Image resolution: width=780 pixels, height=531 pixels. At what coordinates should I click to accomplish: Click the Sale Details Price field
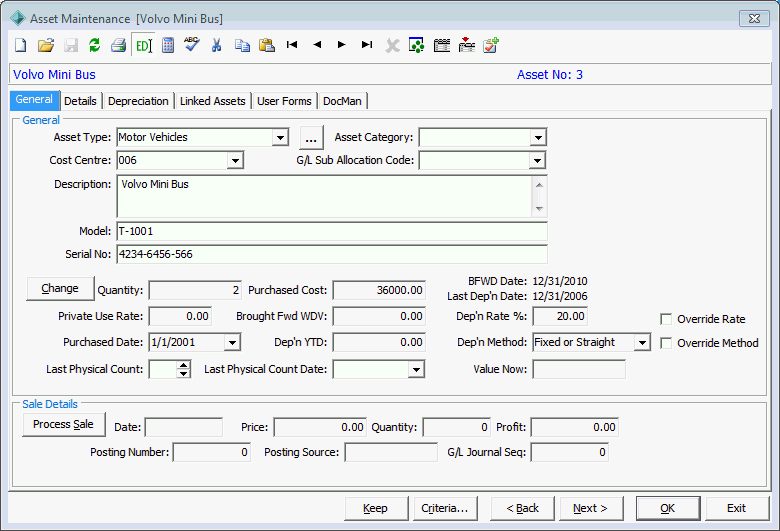320,427
